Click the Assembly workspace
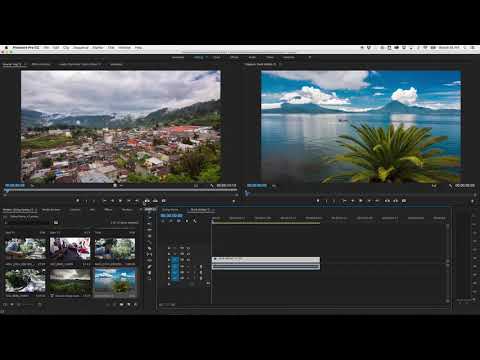 coord(178,57)
